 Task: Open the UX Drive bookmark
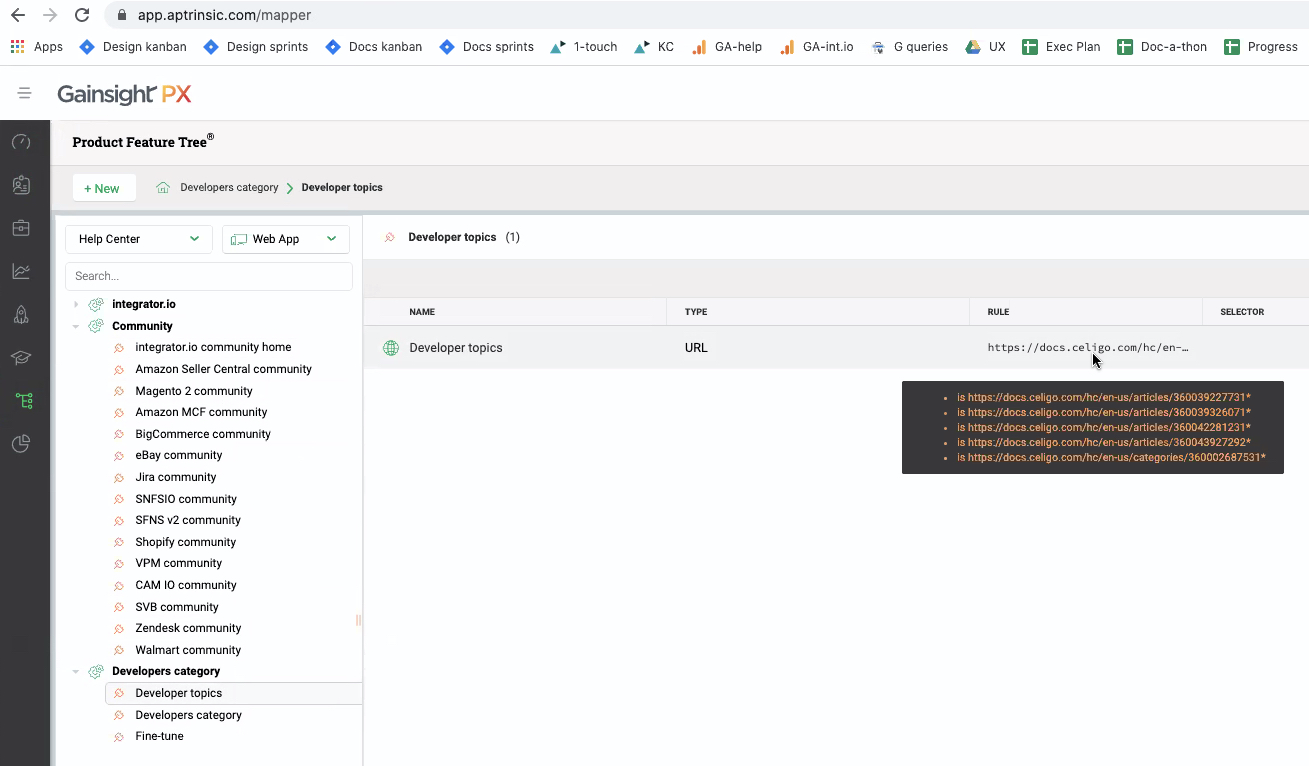coord(985,46)
